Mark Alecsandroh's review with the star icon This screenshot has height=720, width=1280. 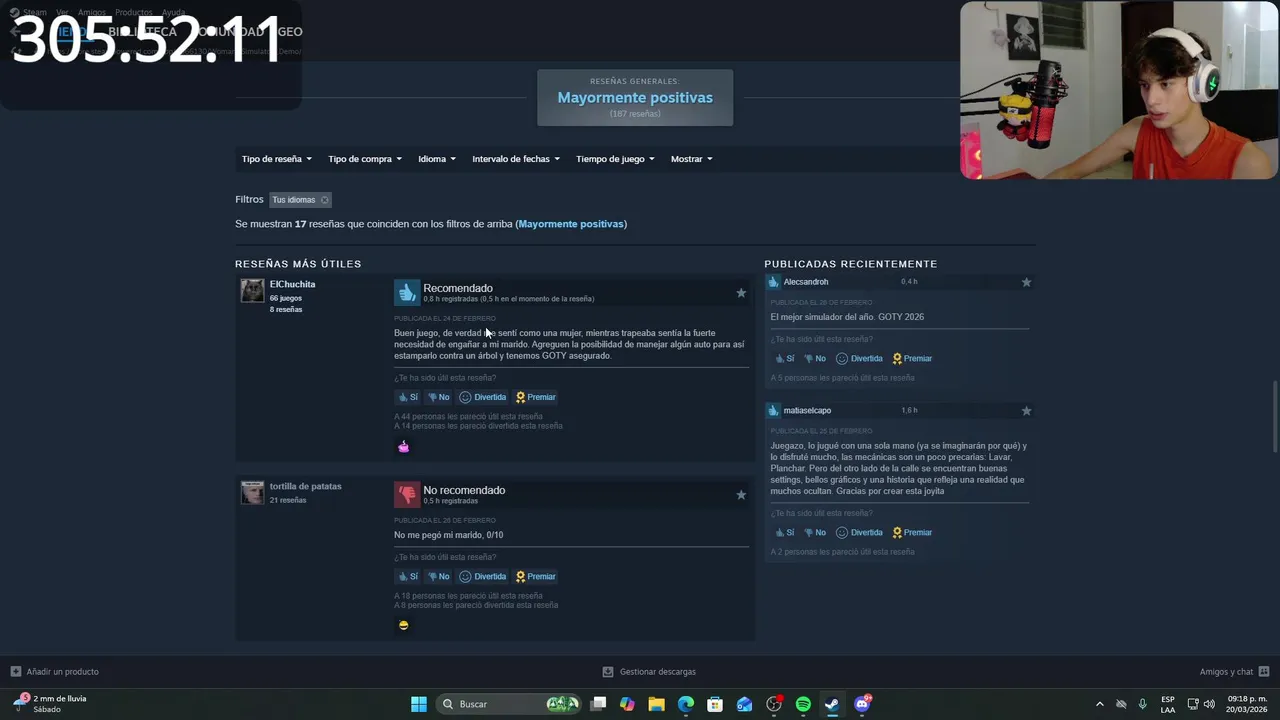pos(1026,282)
